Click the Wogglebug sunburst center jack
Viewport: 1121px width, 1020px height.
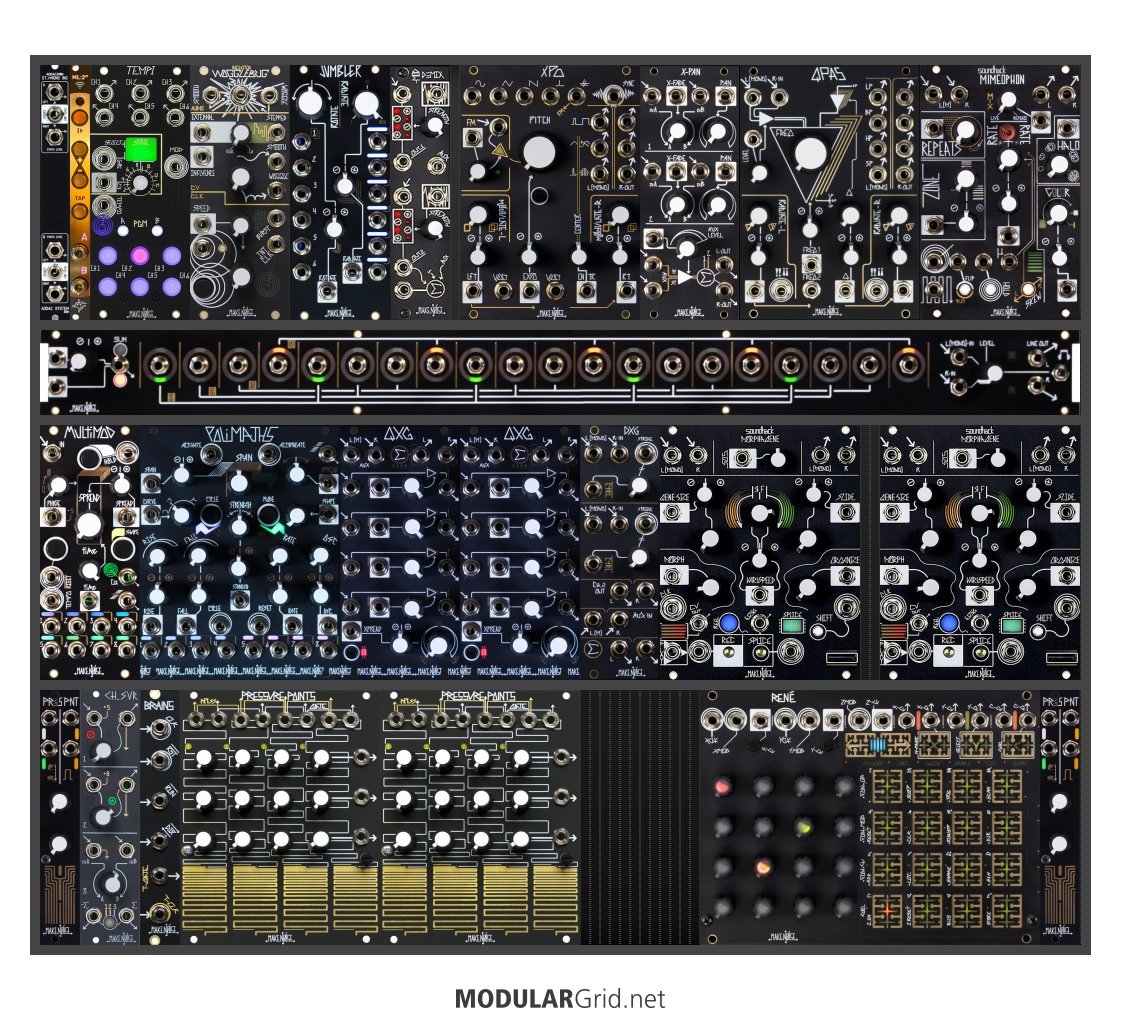click(240, 97)
